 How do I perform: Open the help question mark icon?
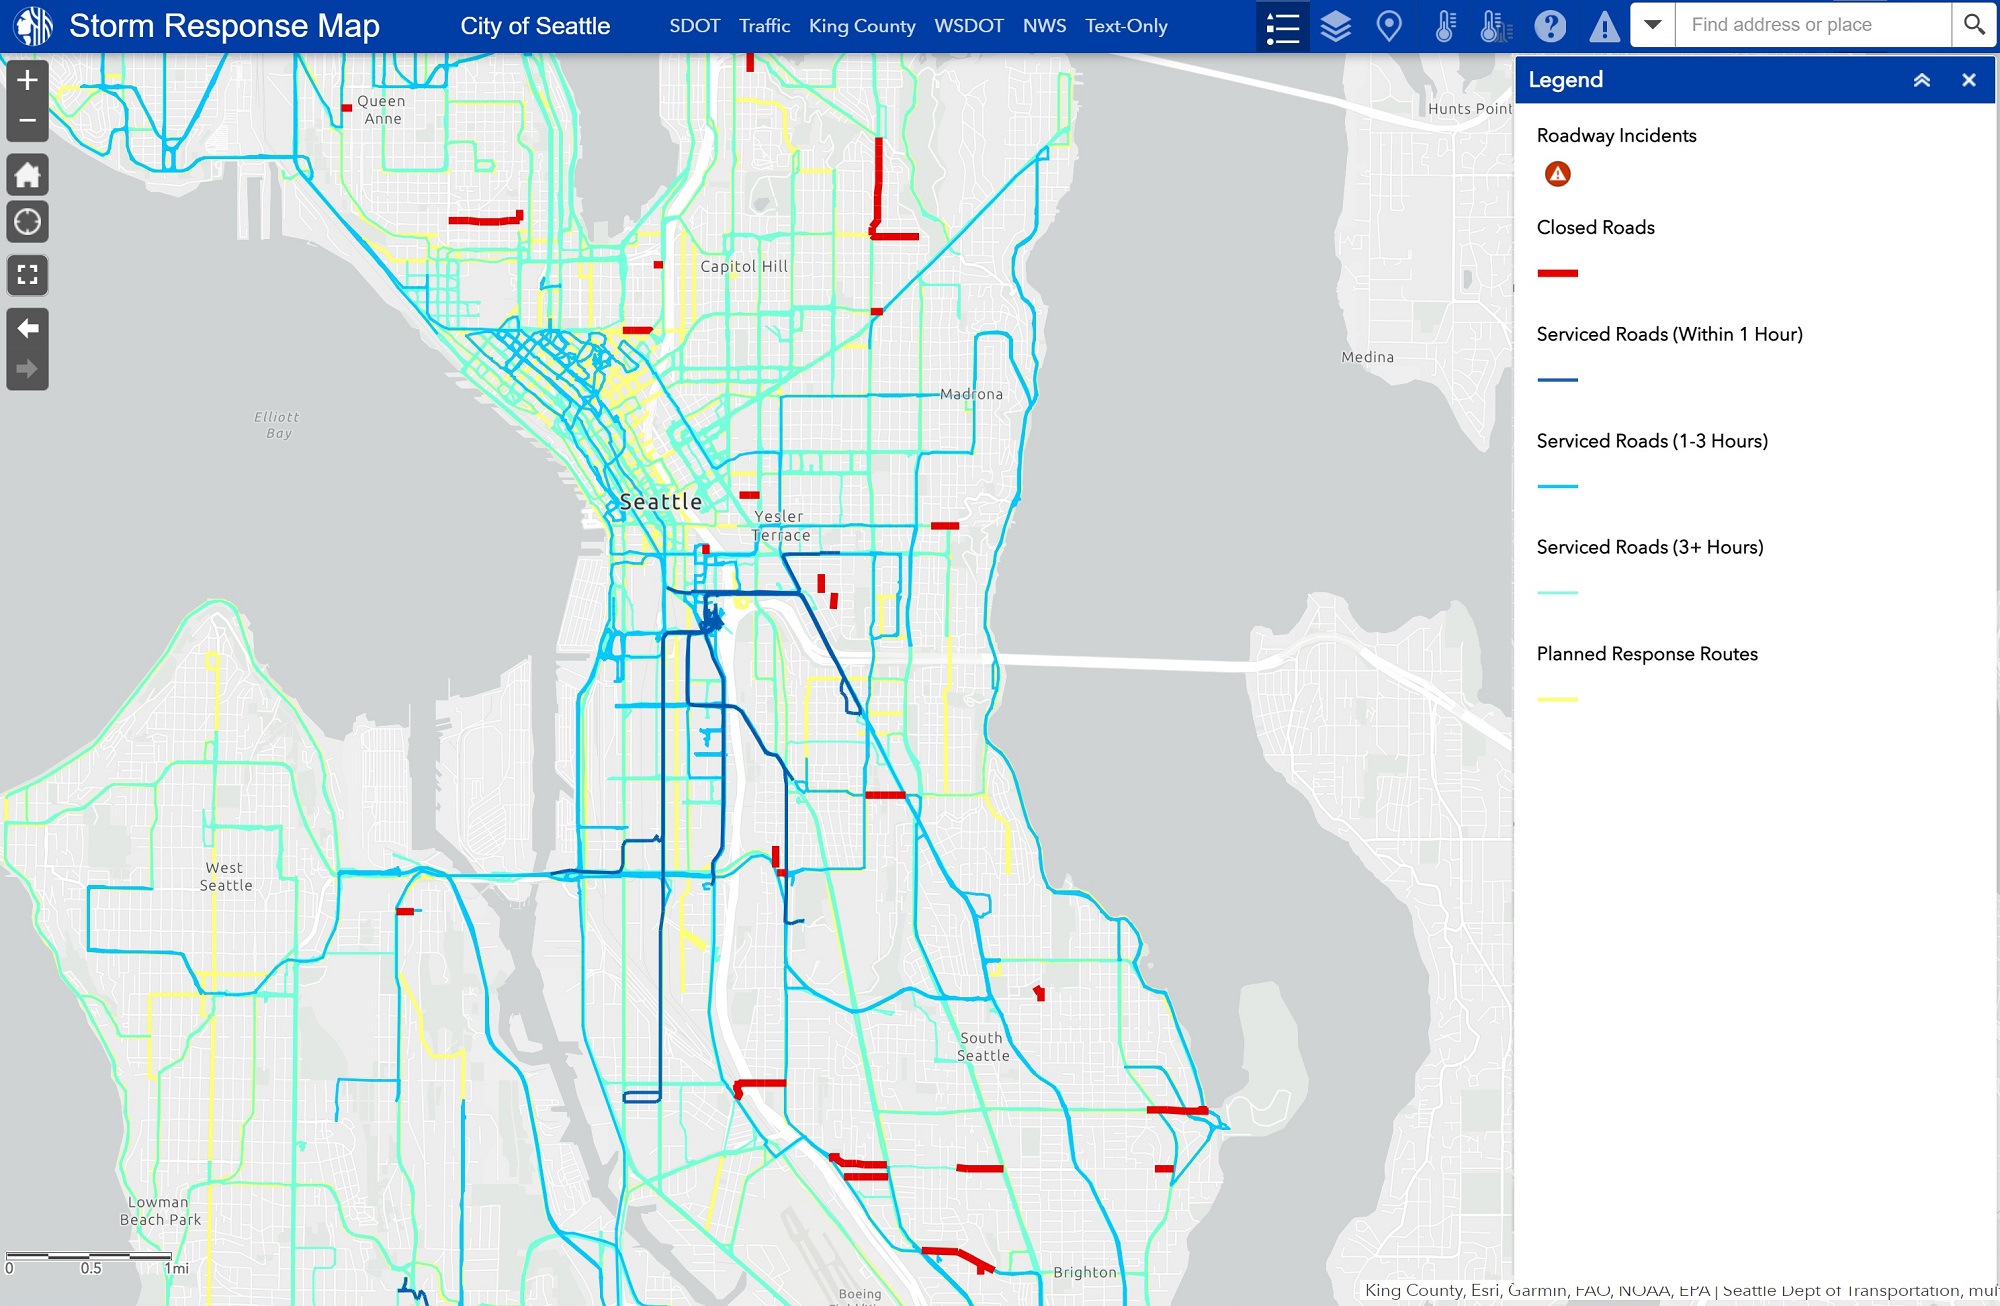click(x=1550, y=26)
